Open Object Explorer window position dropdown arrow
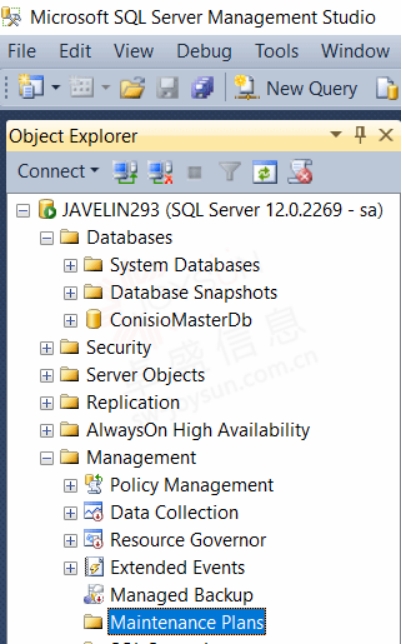Viewport: 402px width, 644px height. tap(336, 134)
